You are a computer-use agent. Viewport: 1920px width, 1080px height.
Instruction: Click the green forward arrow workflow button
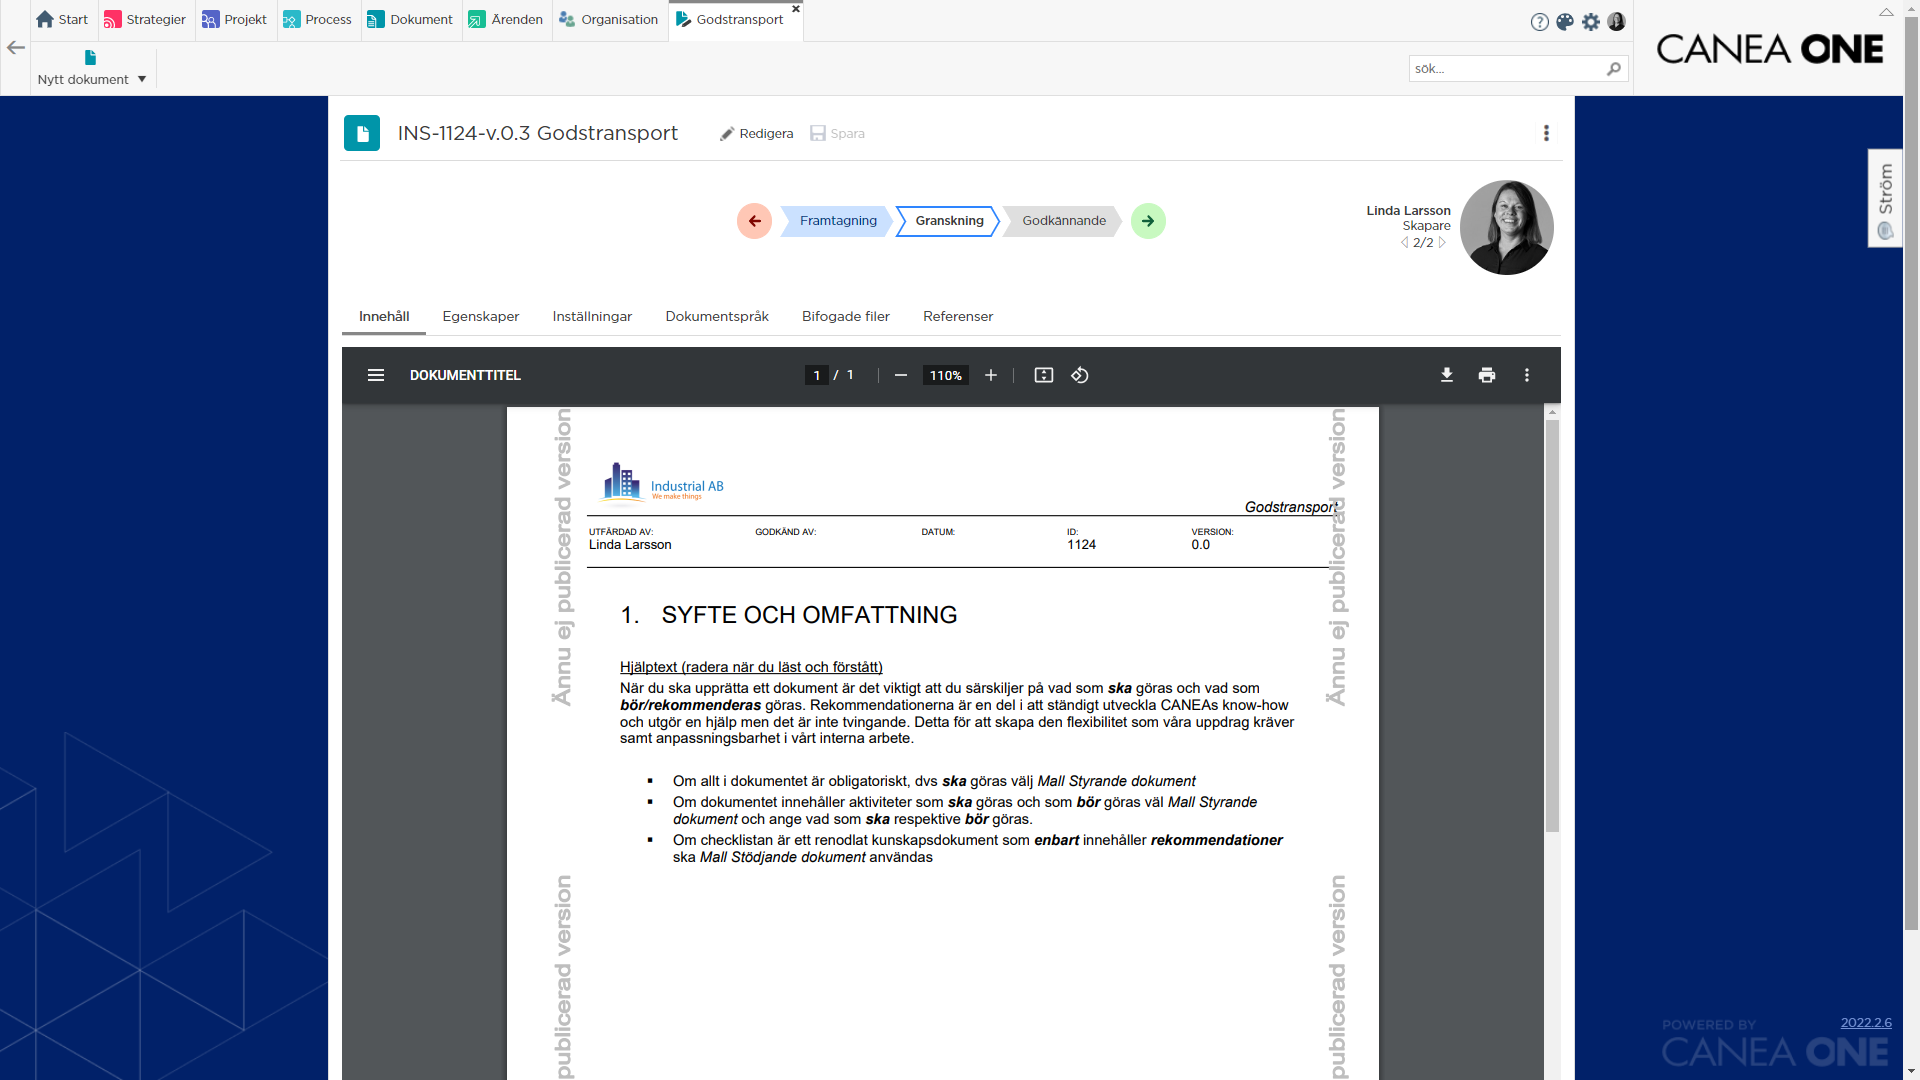pyautogui.click(x=1148, y=221)
